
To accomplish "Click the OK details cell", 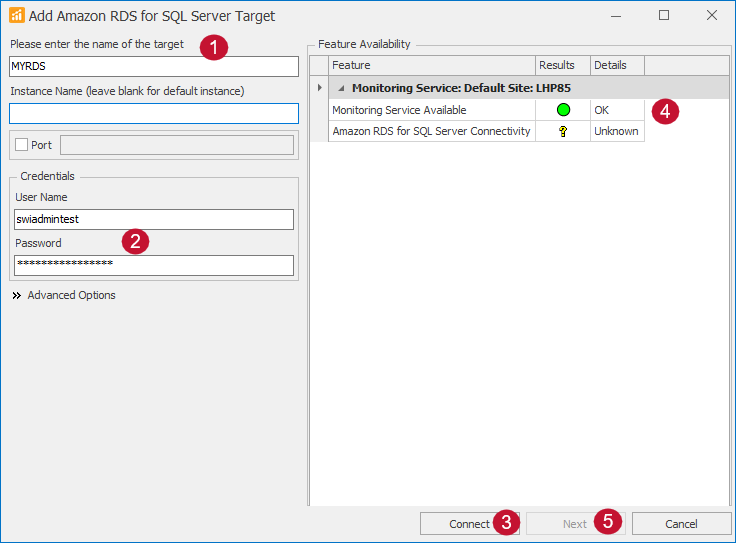I will (617, 110).
